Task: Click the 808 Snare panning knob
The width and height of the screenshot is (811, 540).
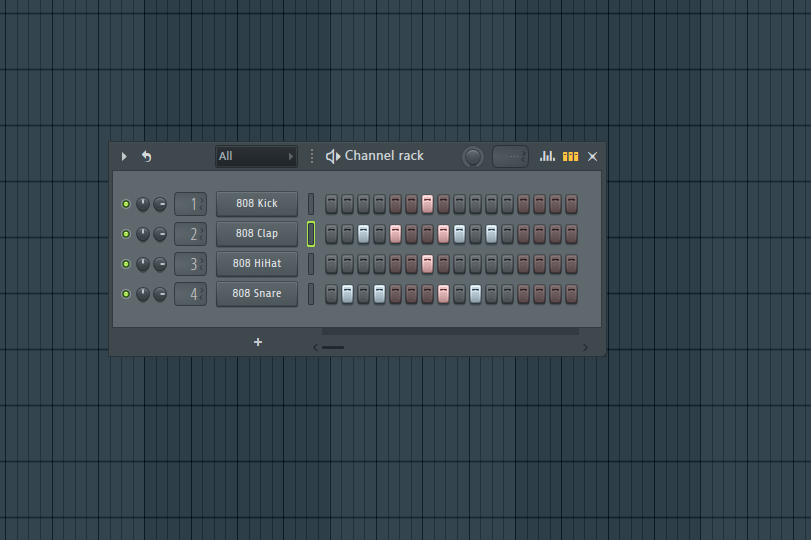Action: pos(143,294)
